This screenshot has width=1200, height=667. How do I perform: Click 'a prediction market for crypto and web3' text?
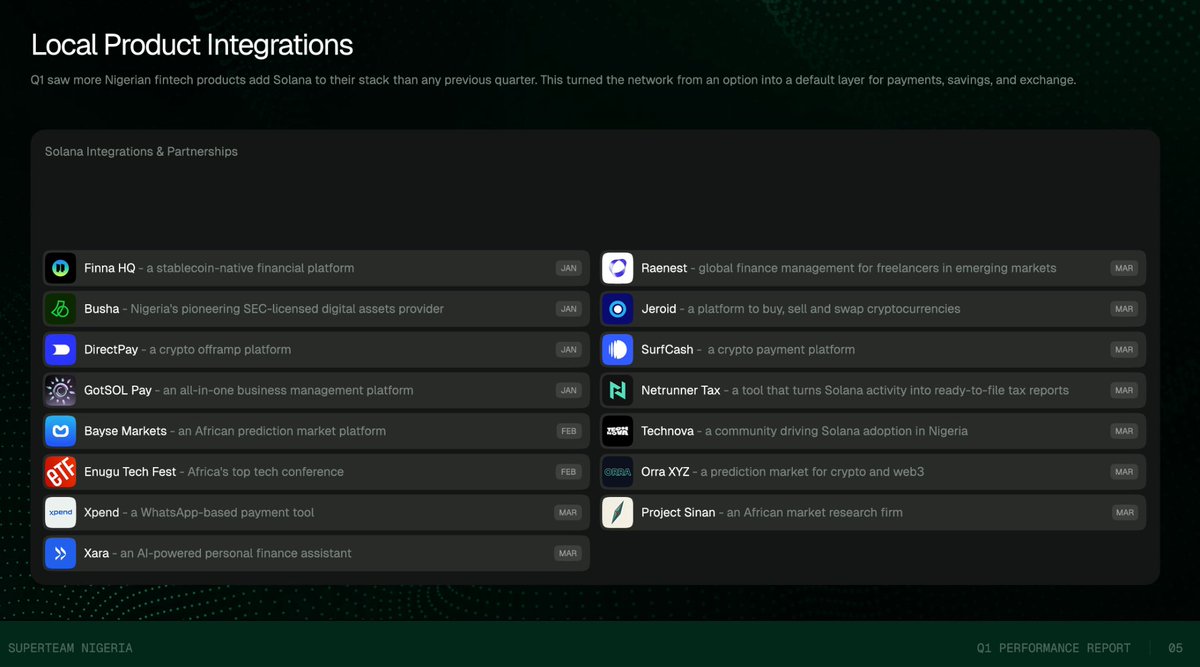coord(812,472)
